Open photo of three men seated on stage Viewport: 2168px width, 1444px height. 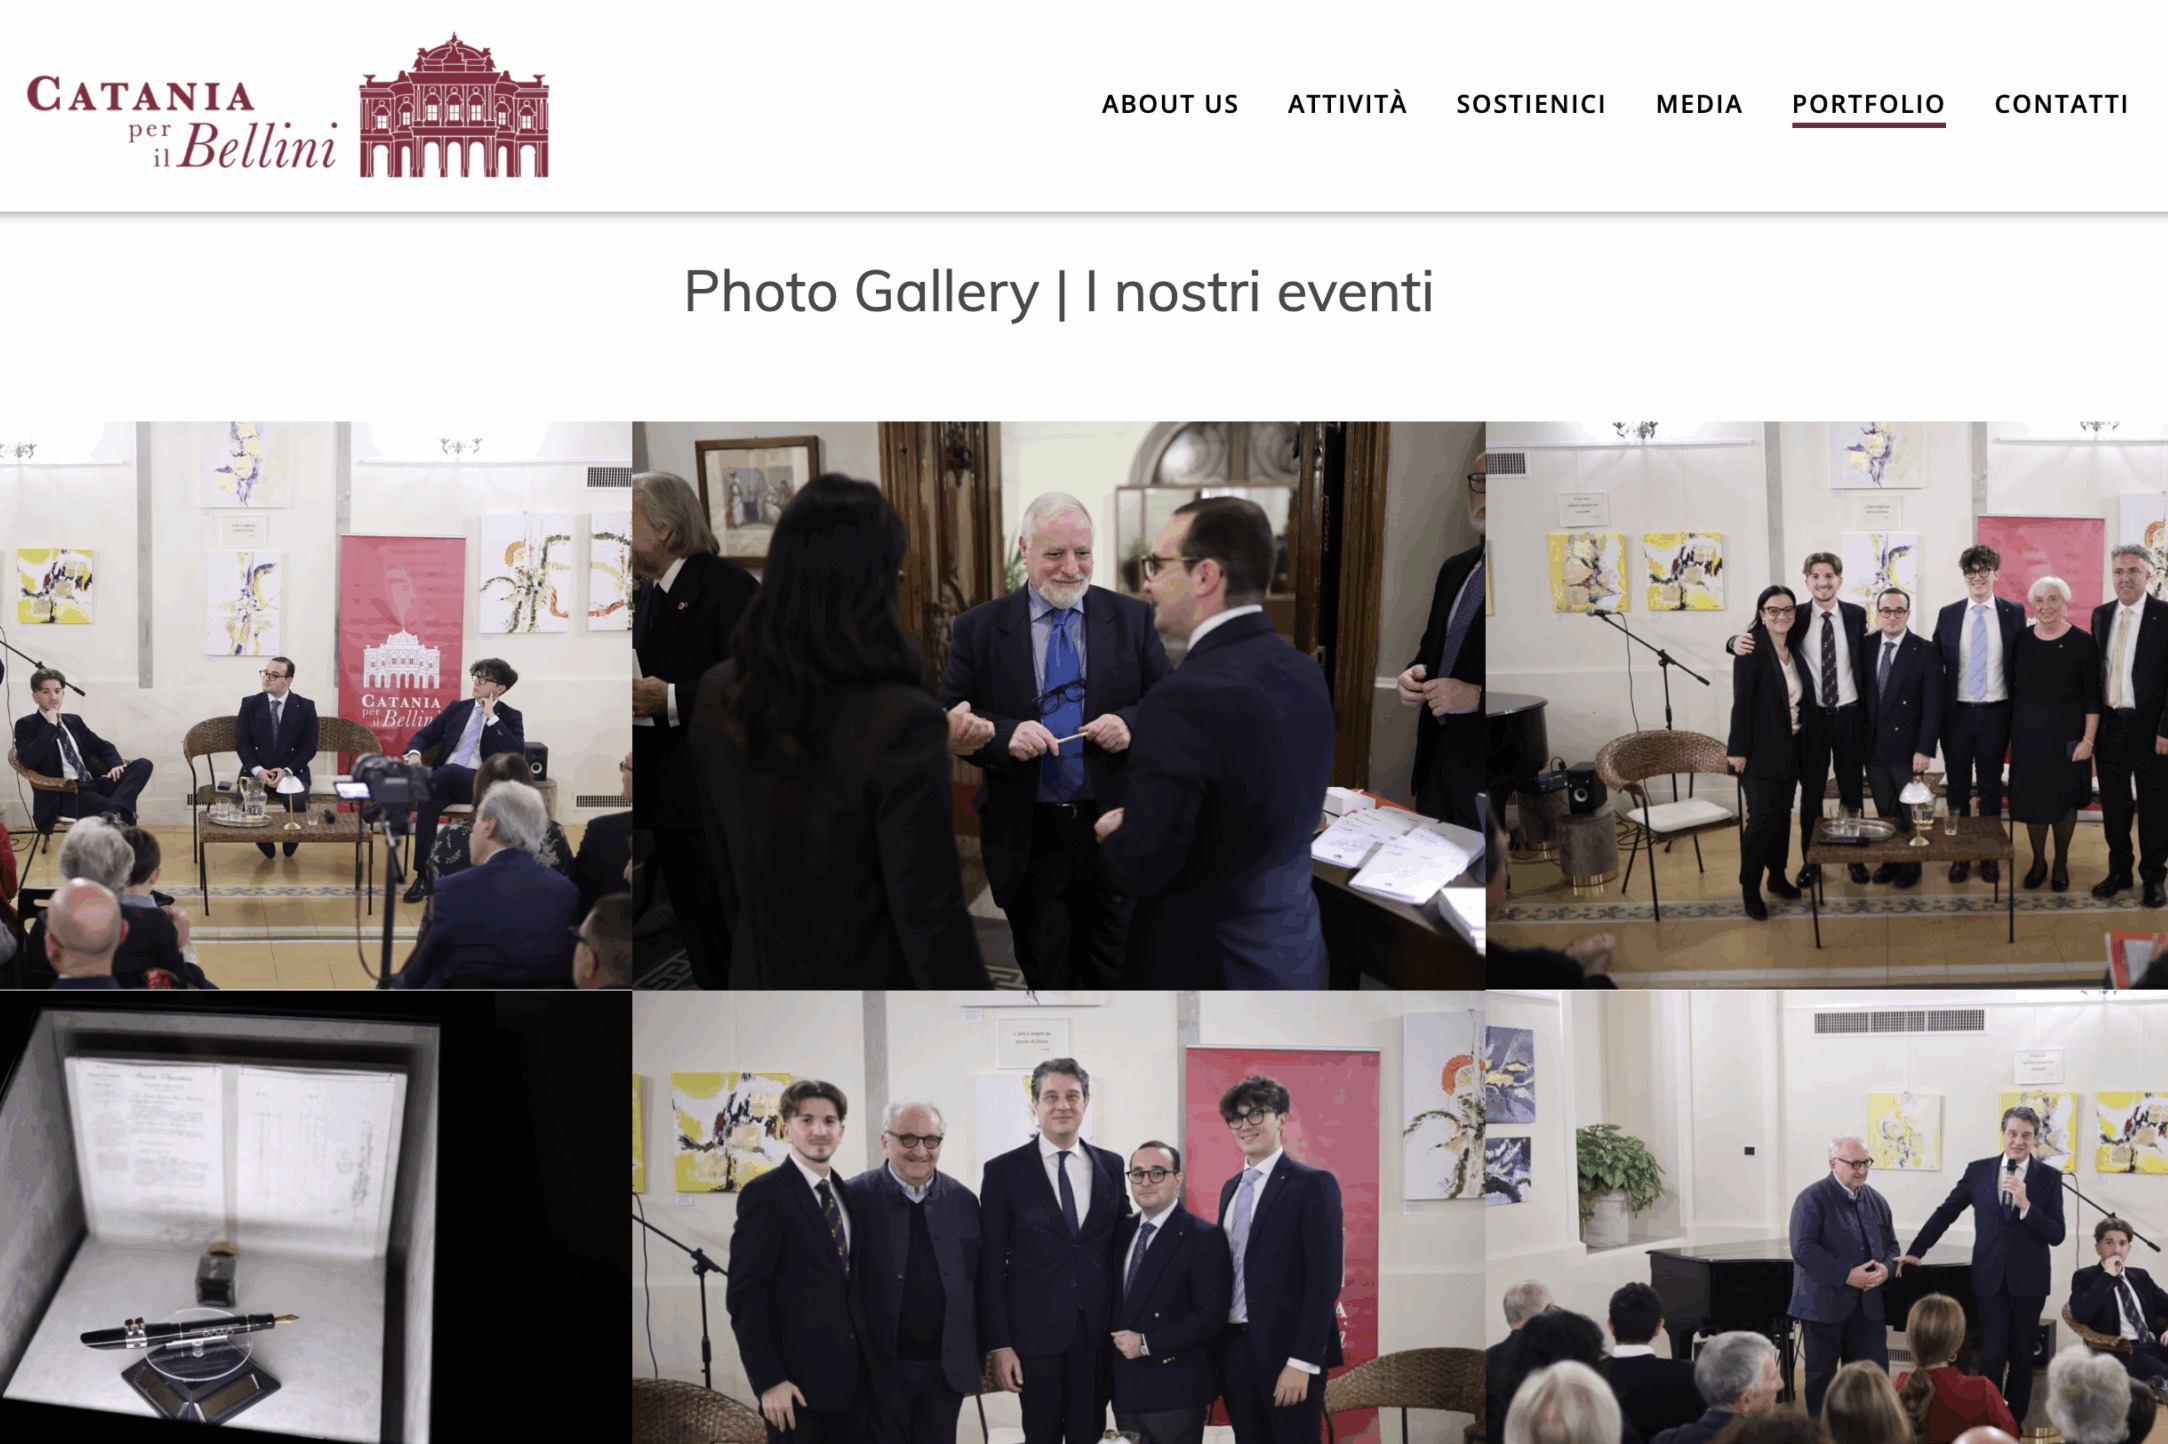[316, 705]
